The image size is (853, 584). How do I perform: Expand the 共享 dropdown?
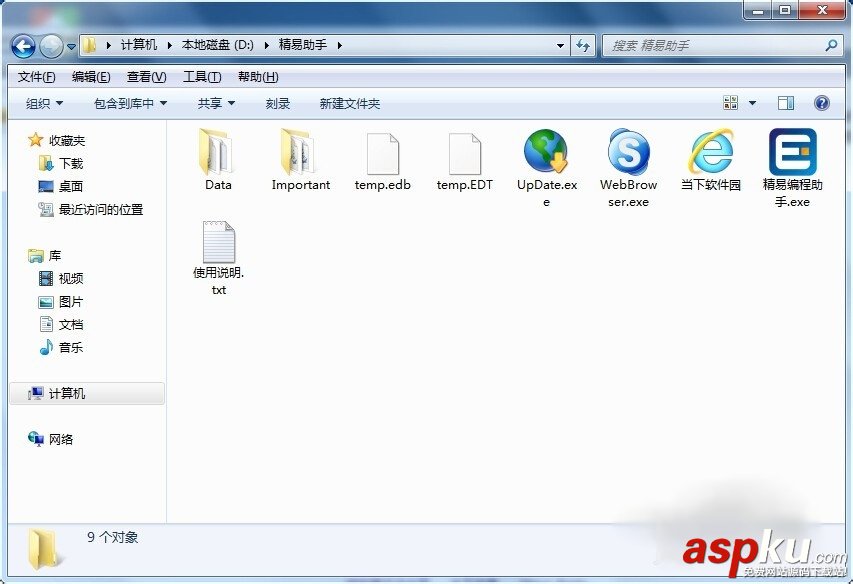[x=216, y=103]
